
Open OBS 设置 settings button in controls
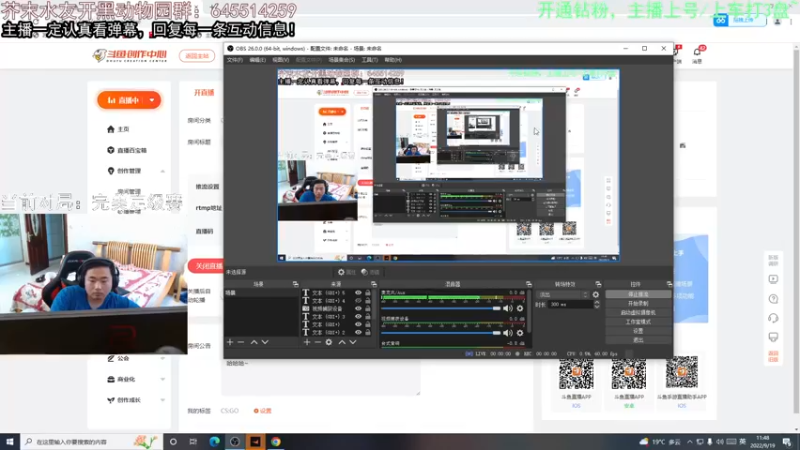(638, 331)
